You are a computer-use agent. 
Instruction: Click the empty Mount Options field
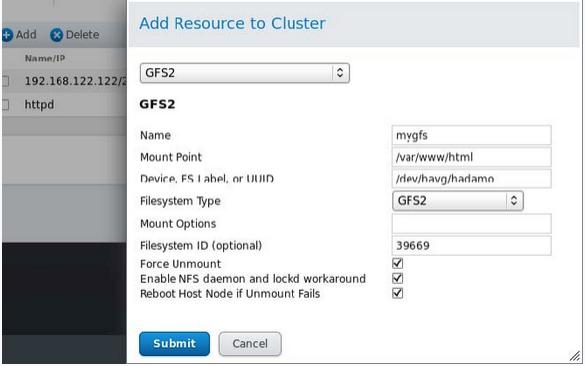tap(472, 223)
